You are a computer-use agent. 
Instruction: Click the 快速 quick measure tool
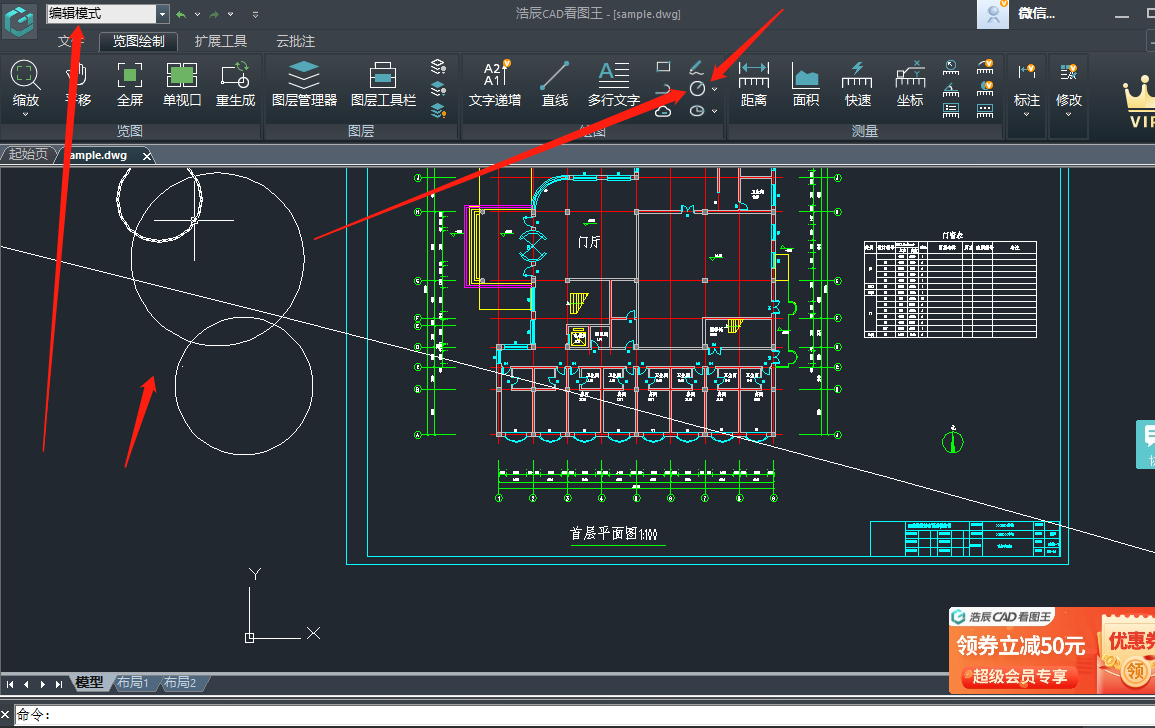[x=857, y=83]
